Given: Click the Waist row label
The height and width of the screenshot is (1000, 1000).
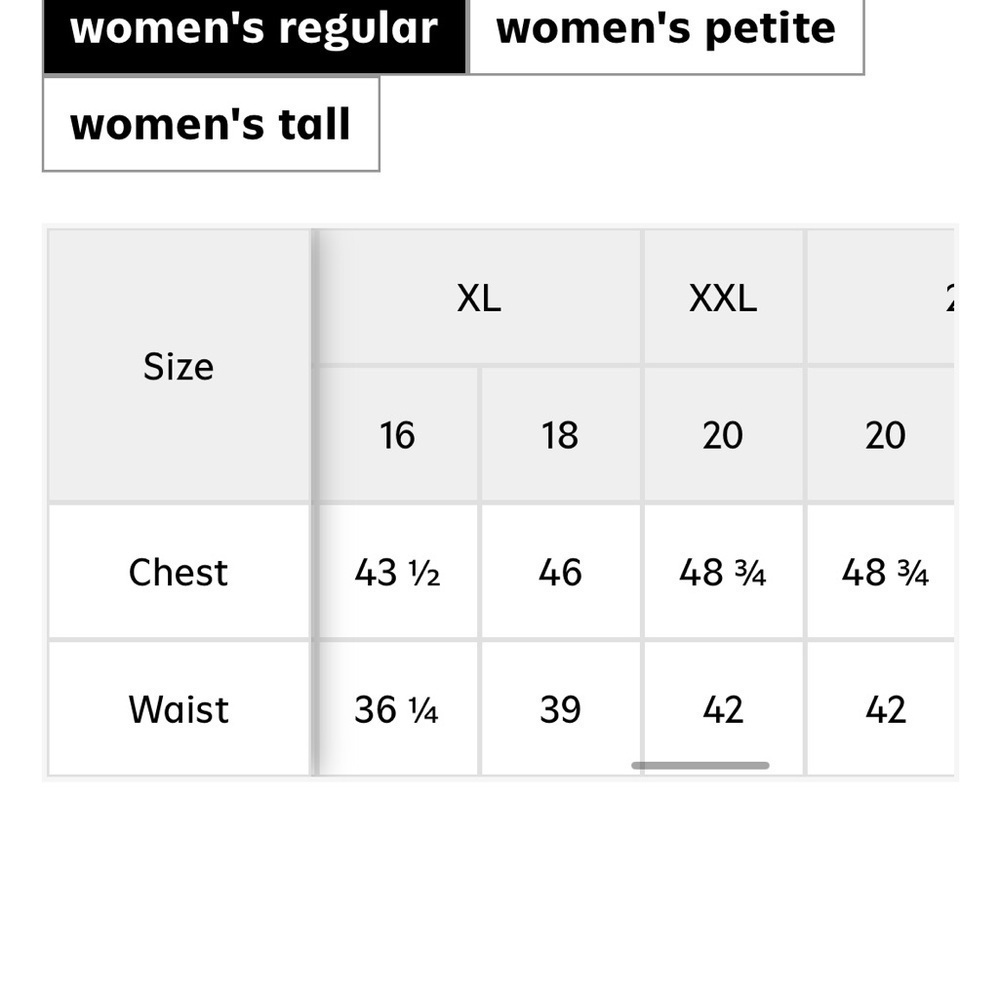Looking at the screenshot, I should coord(179,709).
